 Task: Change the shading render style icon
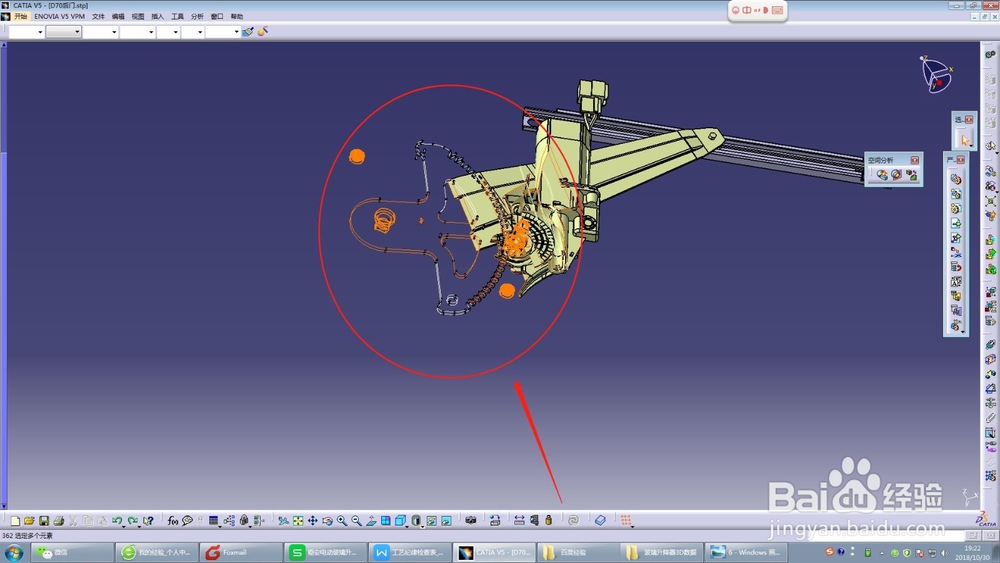pyautogui.click(x=416, y=521)
